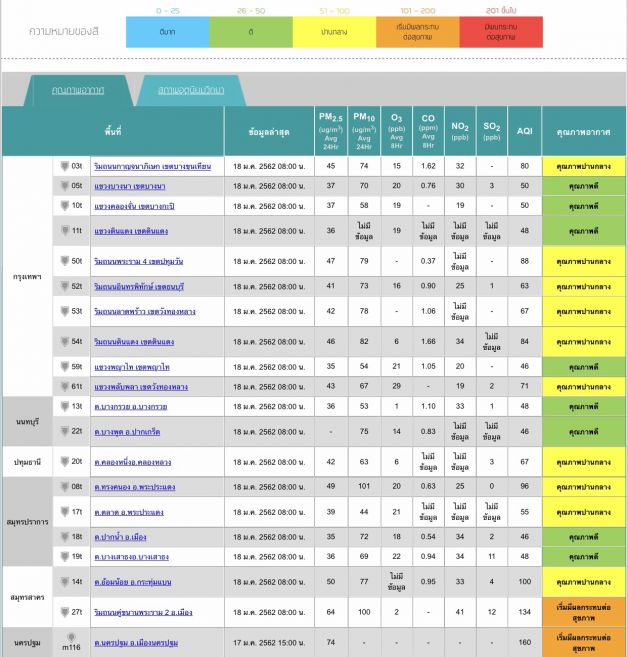
Task: Follow the station link in row 61t
Action: point(141,387)
